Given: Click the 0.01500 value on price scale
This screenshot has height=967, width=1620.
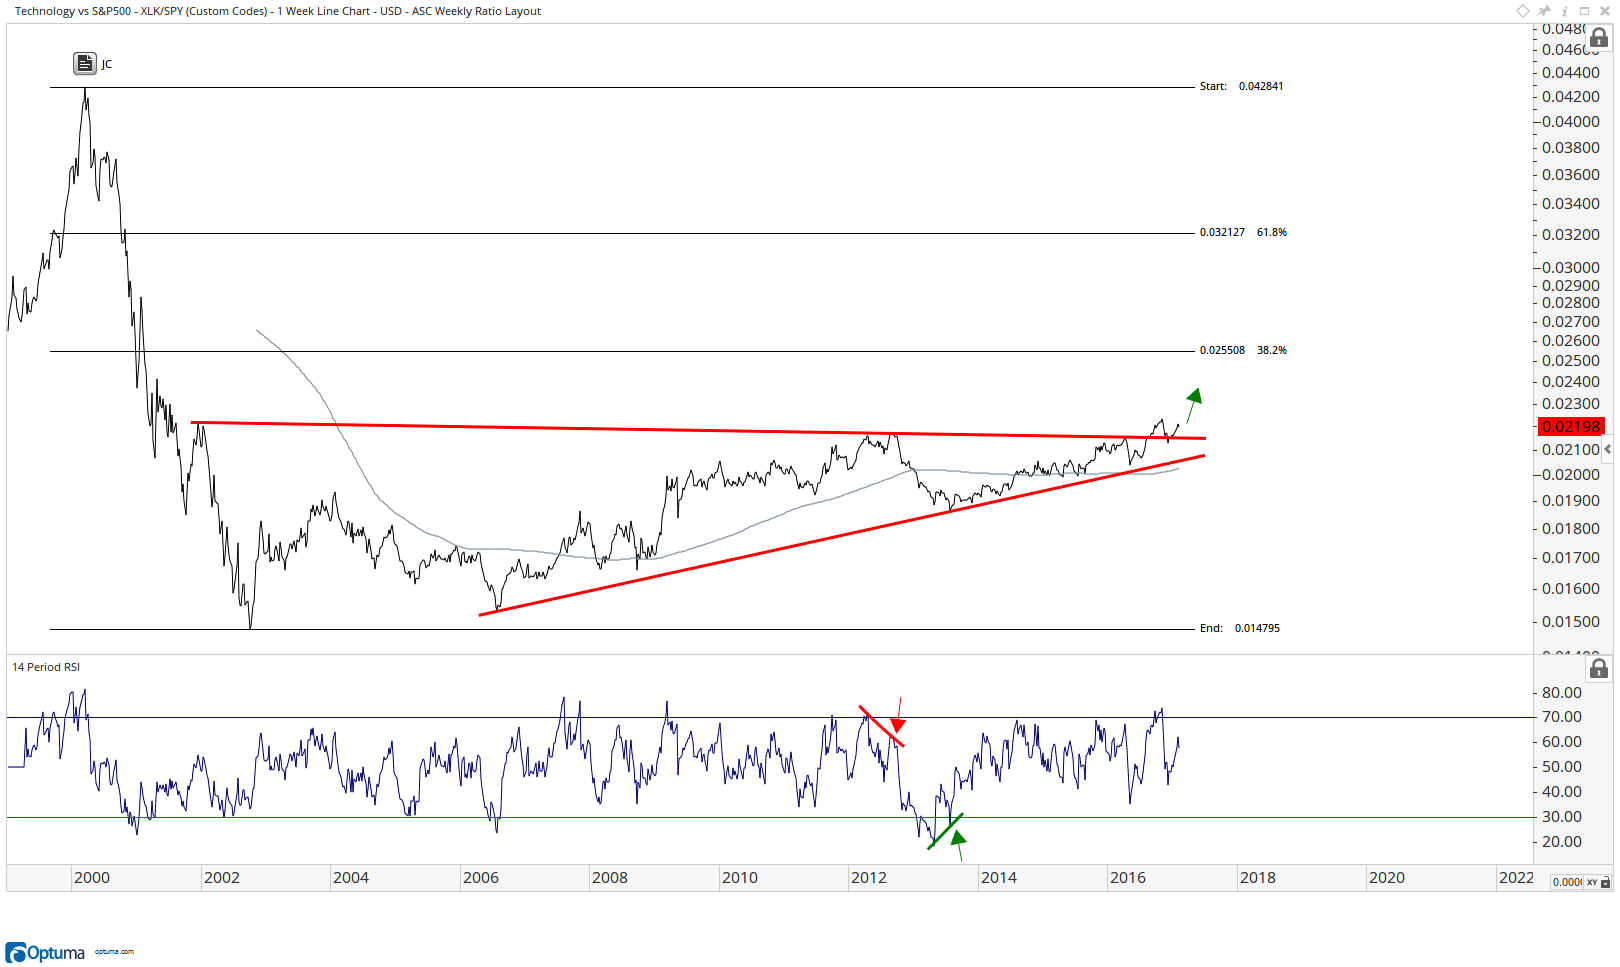Looking at the screenshot, I should [x=1570, y=622].
